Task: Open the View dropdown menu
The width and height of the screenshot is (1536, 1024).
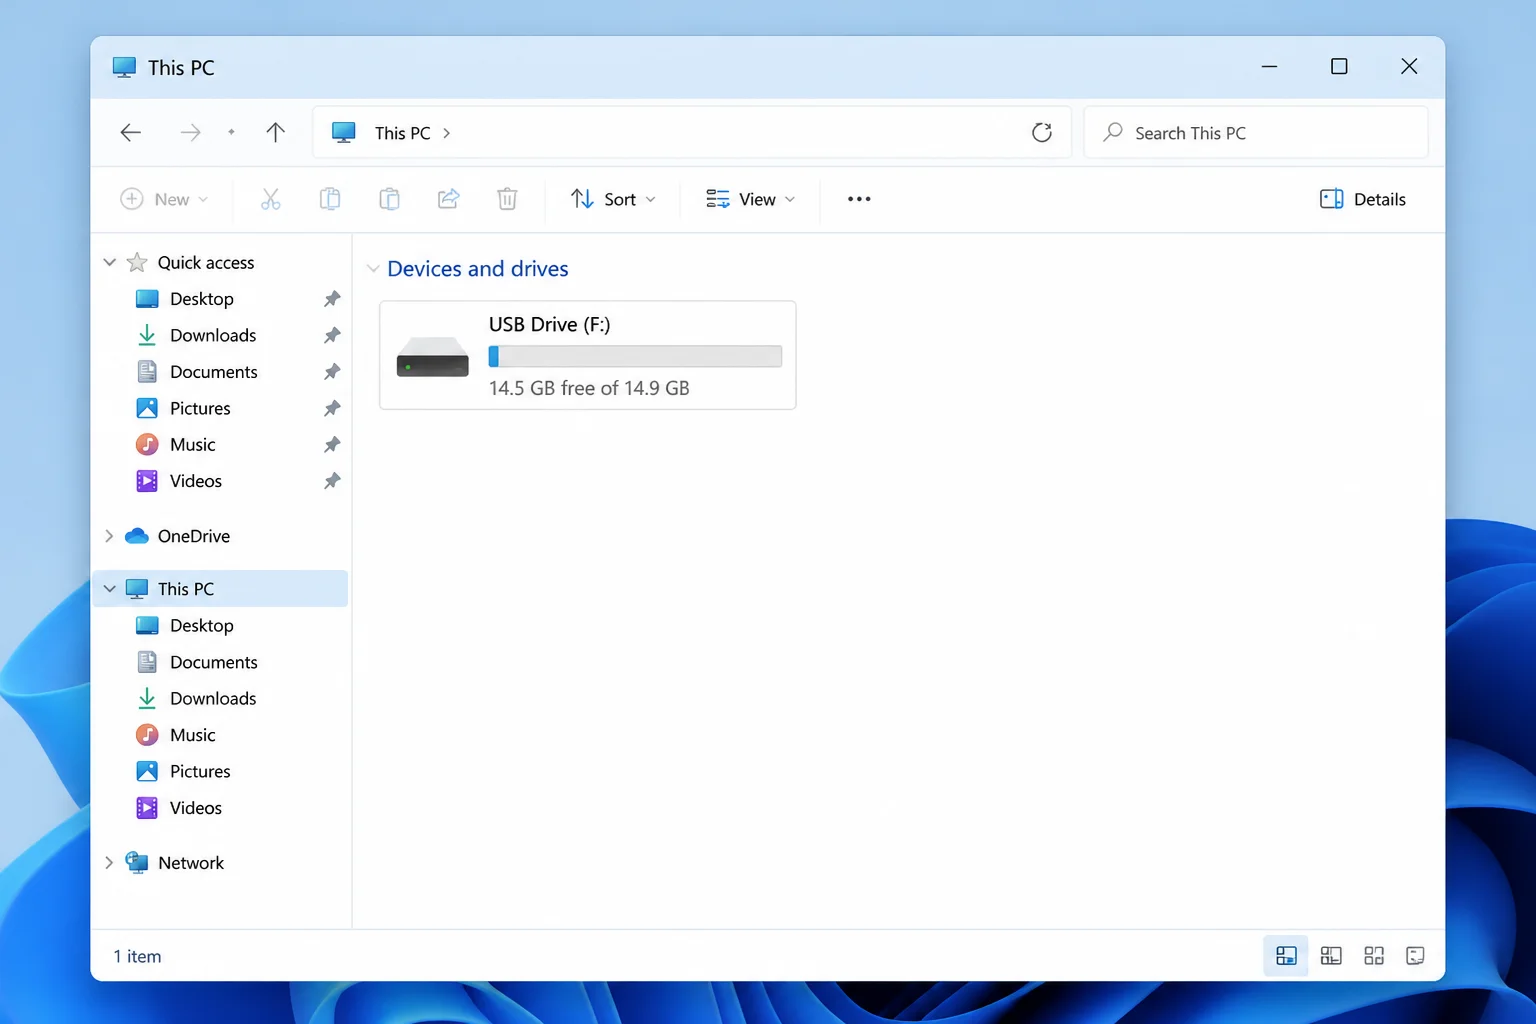Action: (750, 199)
